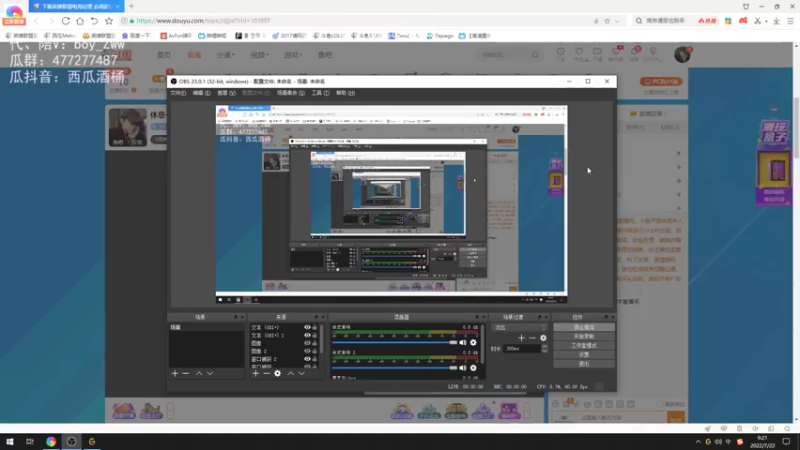Viewport: 800px width, 450px height.
Task: Open Windows Start menu
Action: coord(10,442)
